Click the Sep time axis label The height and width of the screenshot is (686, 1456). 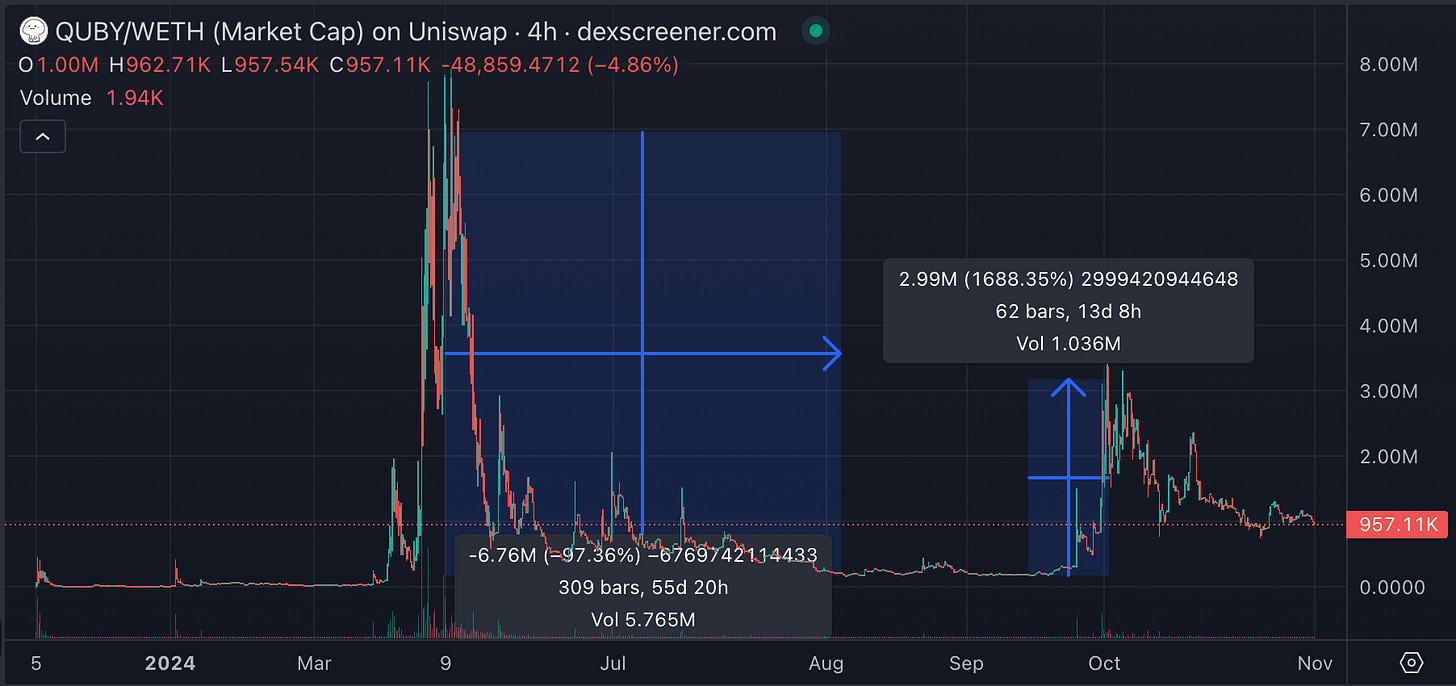967,663
